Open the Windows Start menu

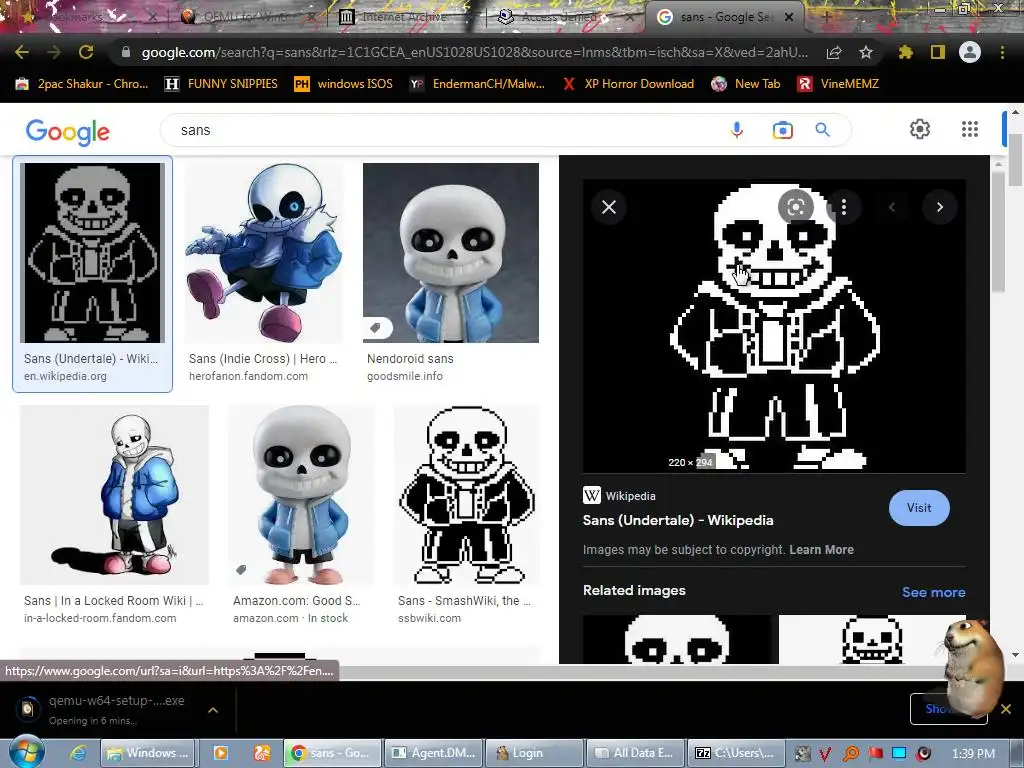click(26, 752)
